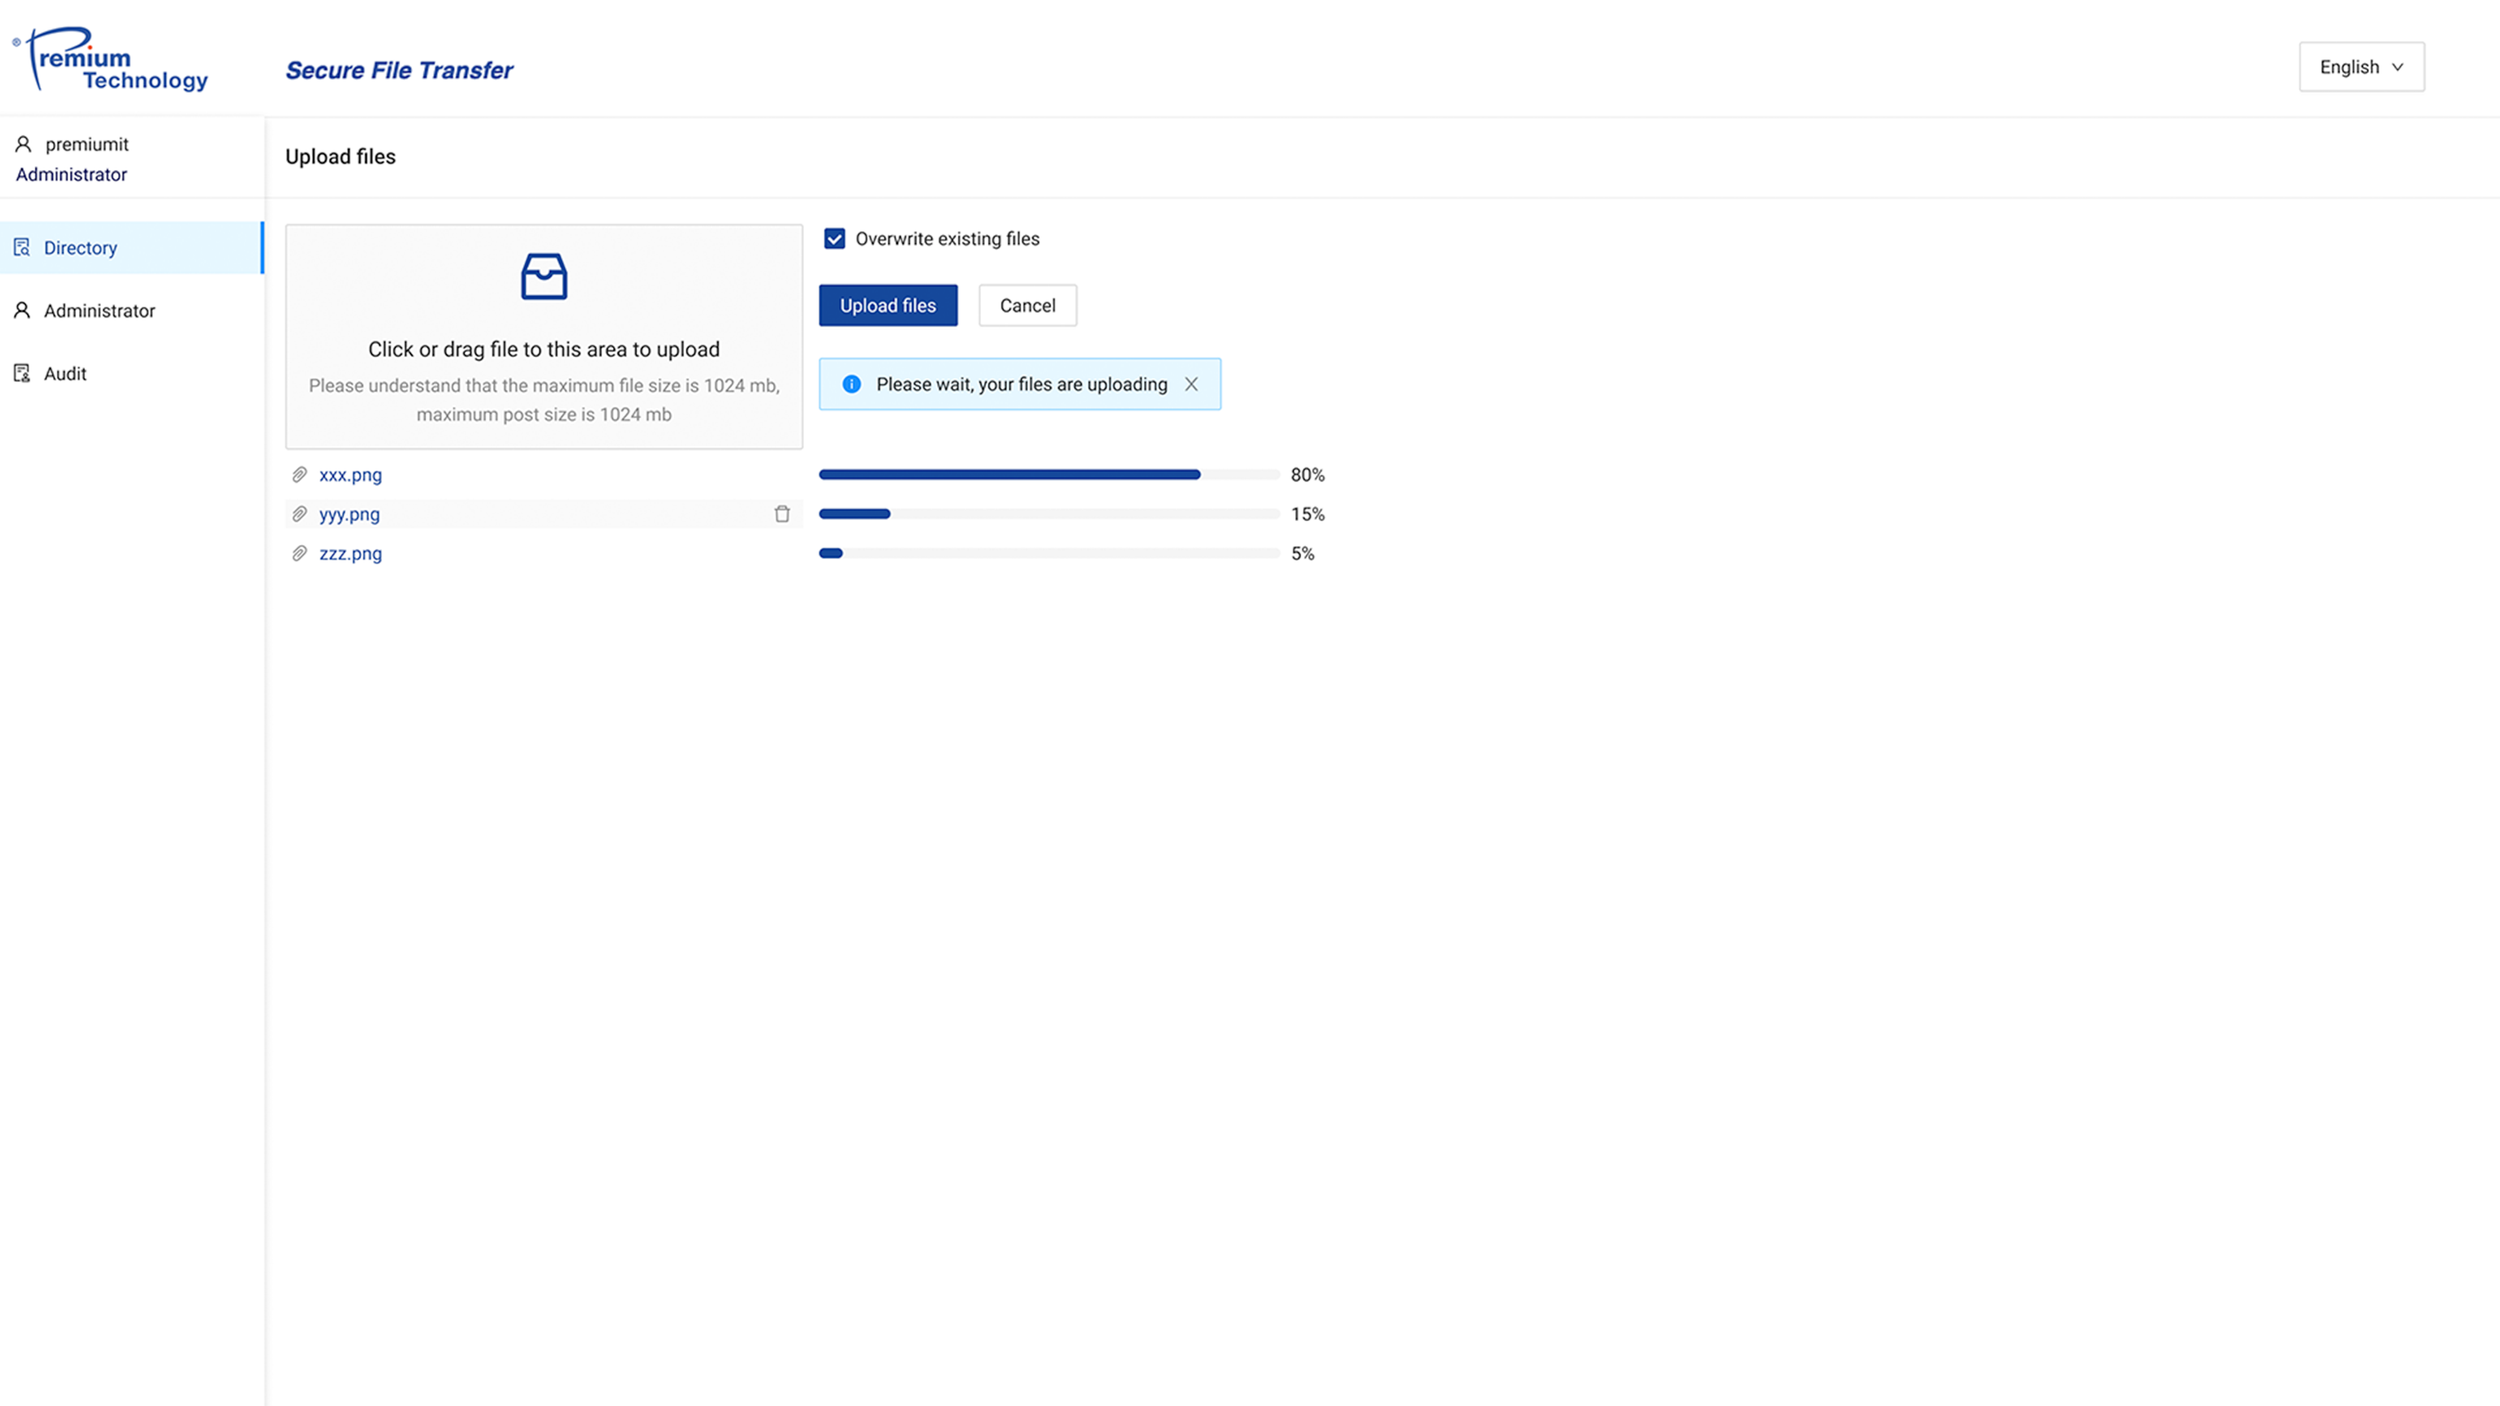Click the 5% progress value
The image size is (2500, 1406).
[1302, 553]
